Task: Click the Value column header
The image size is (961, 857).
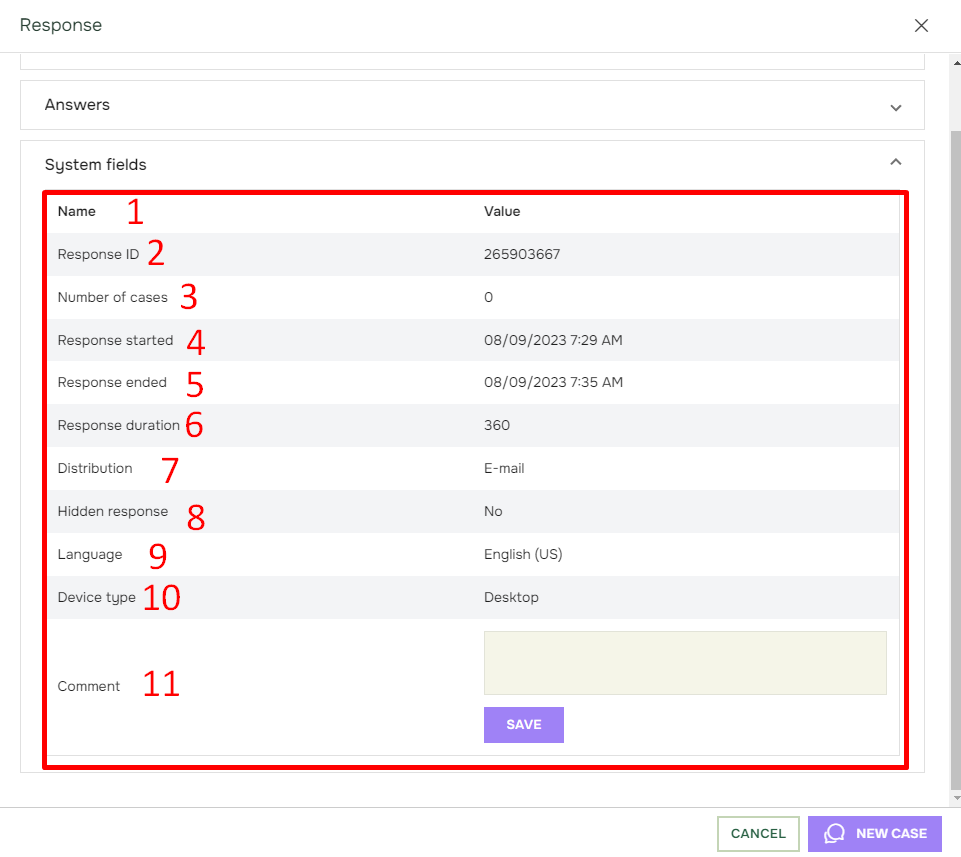Action: tap(502, 211)
